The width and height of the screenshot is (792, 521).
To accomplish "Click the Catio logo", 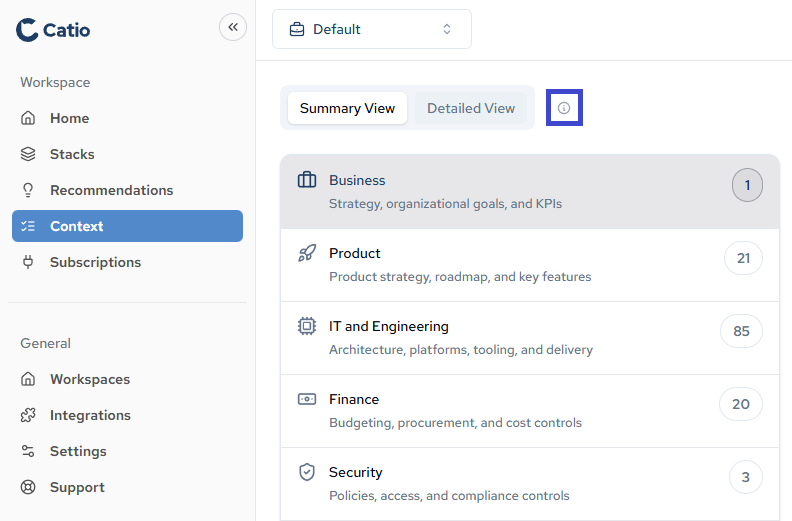I will [53, 30].
